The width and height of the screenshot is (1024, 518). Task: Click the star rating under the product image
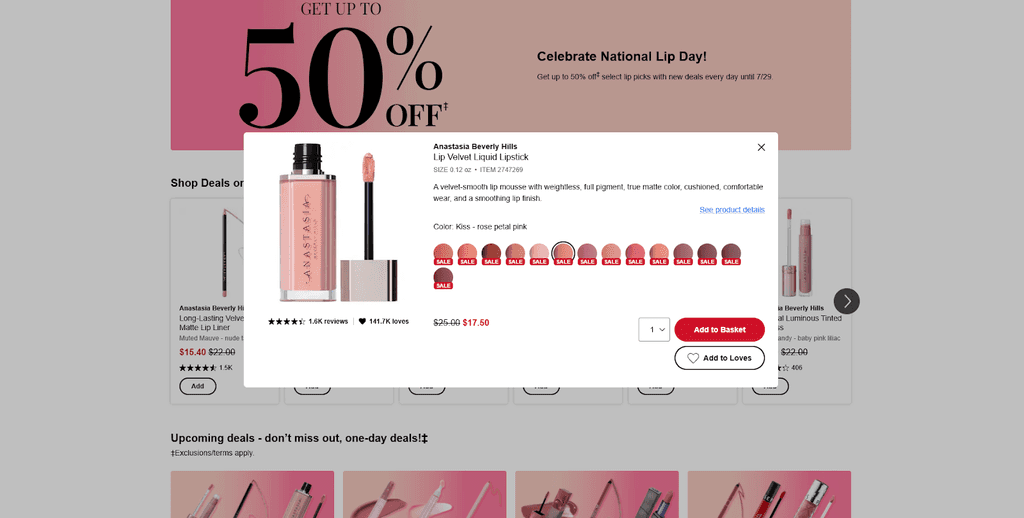click(x=286, y=321)
